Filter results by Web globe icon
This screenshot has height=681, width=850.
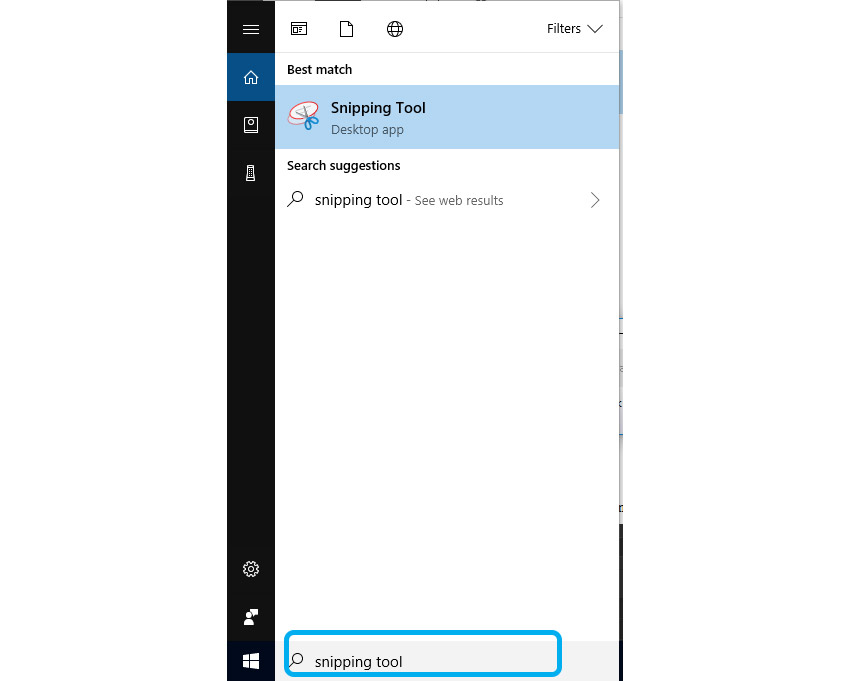click(x=395, y=29)
